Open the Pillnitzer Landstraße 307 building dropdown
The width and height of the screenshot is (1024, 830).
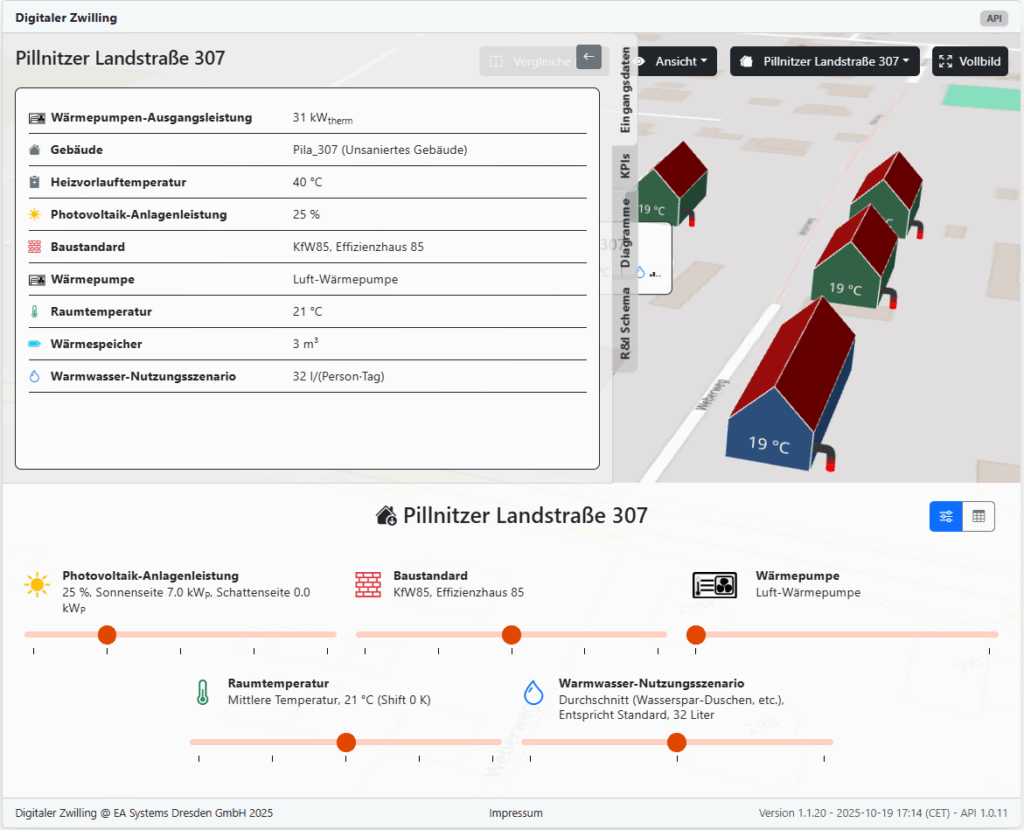pos(825,61)
